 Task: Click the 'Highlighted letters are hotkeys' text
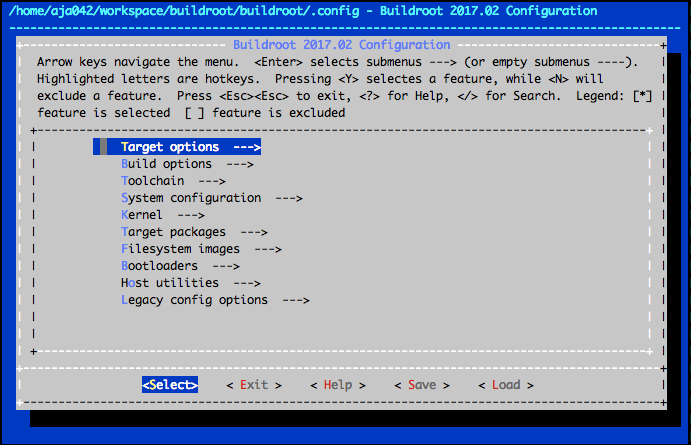(149, 79)
